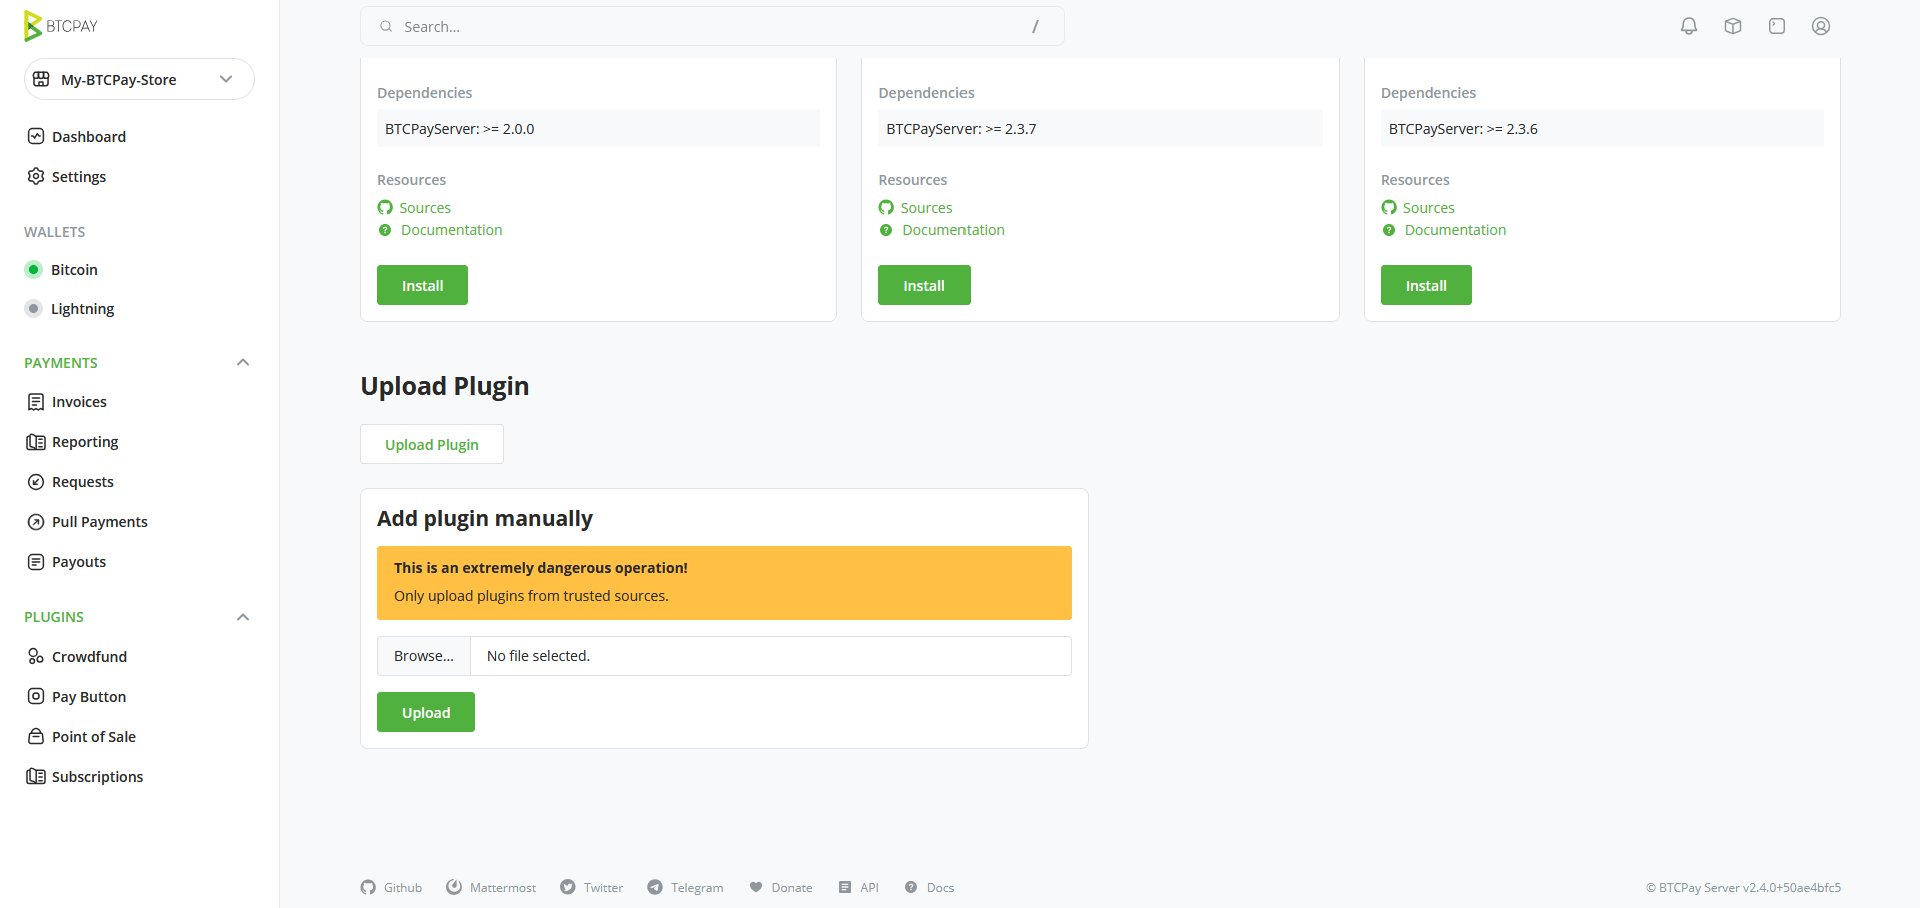Screen dimensions: 1920x908
Task: Install plugin requiring BTCPayServer >= 2.0.0
Action: [422, 285]
